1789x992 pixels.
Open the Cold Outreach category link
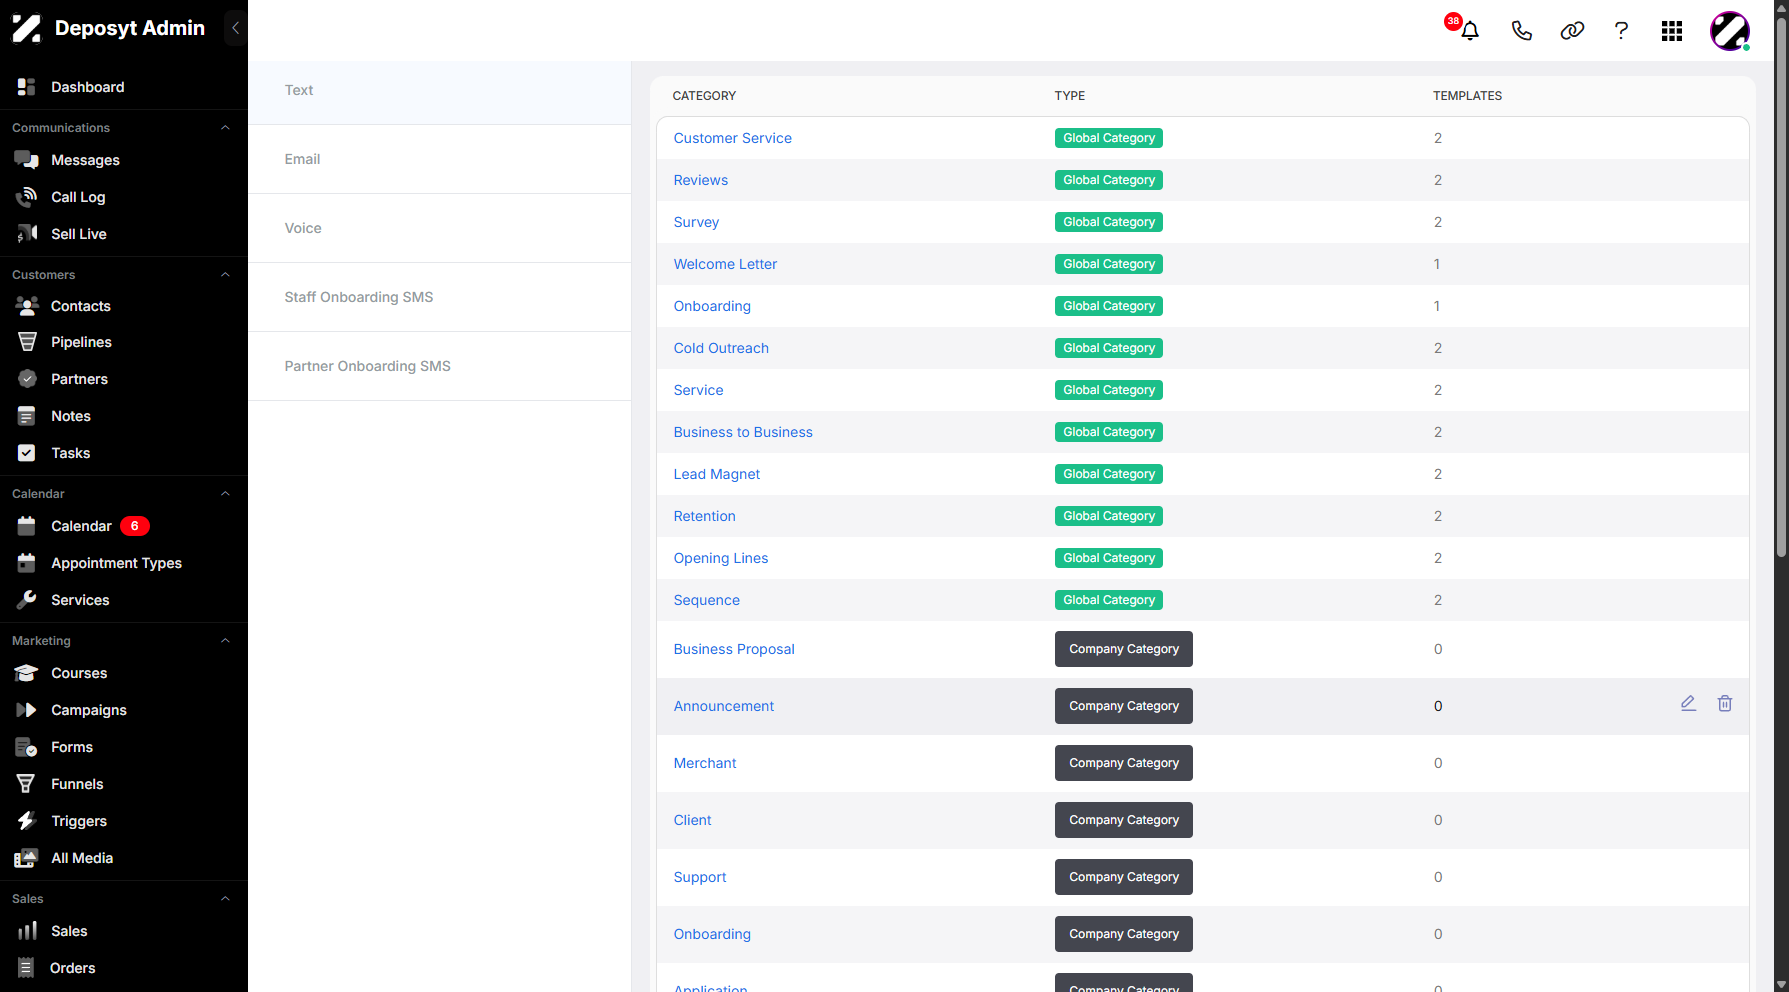tap(721, 348)
